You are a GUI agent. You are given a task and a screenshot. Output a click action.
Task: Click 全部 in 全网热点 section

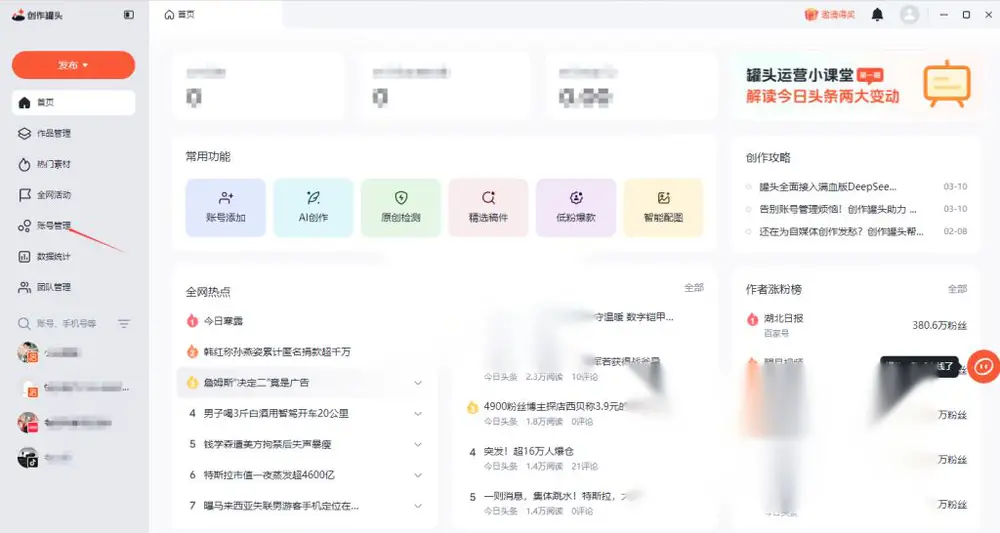[x=694, y=288]
